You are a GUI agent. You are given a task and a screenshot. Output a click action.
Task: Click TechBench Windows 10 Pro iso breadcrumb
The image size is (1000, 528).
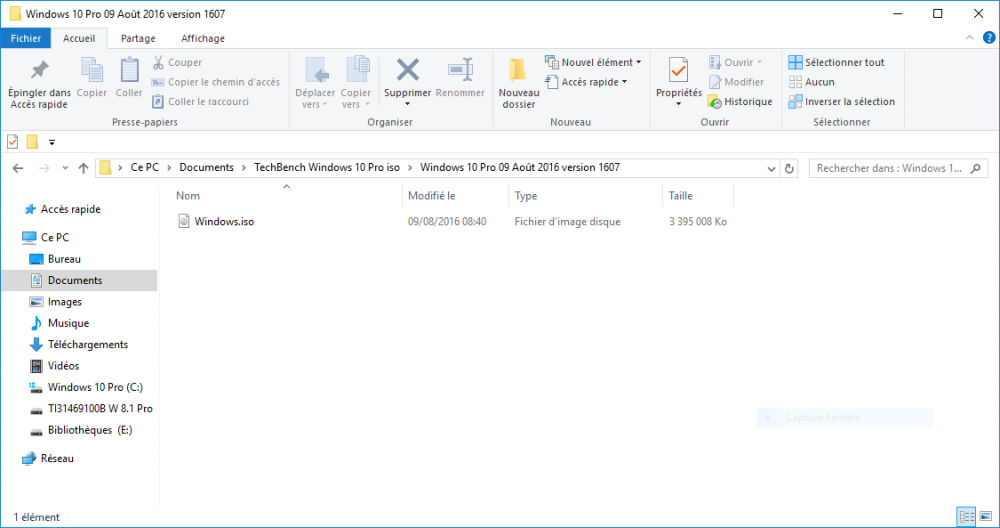327,168
